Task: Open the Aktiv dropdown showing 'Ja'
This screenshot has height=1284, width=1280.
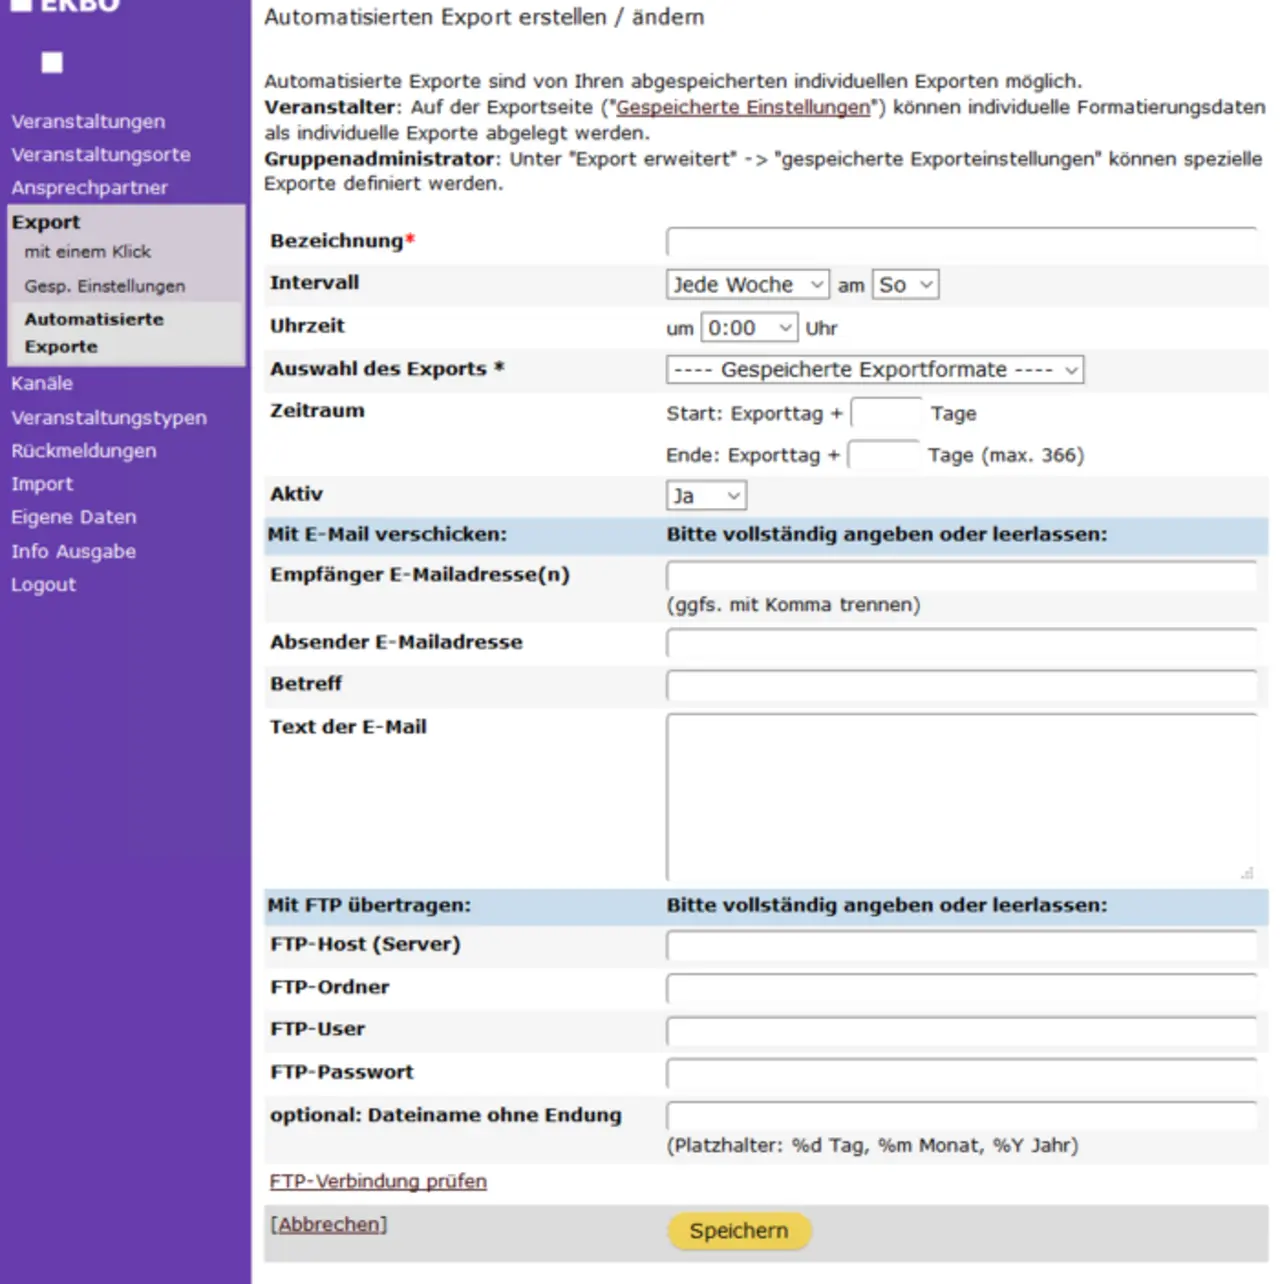Action: click(706, 496)
